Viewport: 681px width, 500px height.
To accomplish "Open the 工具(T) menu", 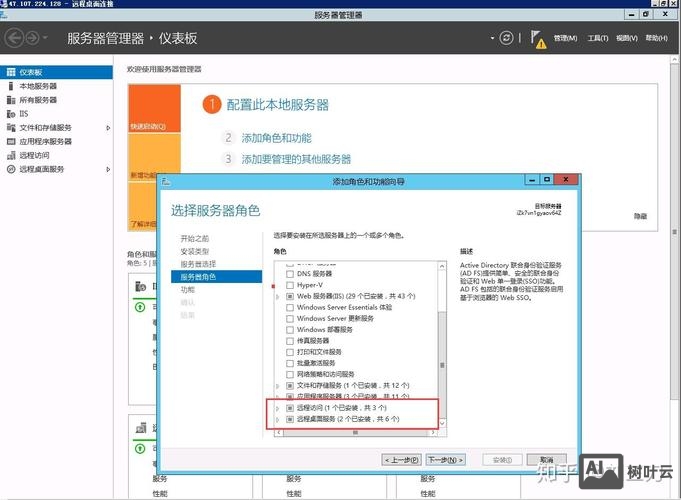I will (598, 38).
